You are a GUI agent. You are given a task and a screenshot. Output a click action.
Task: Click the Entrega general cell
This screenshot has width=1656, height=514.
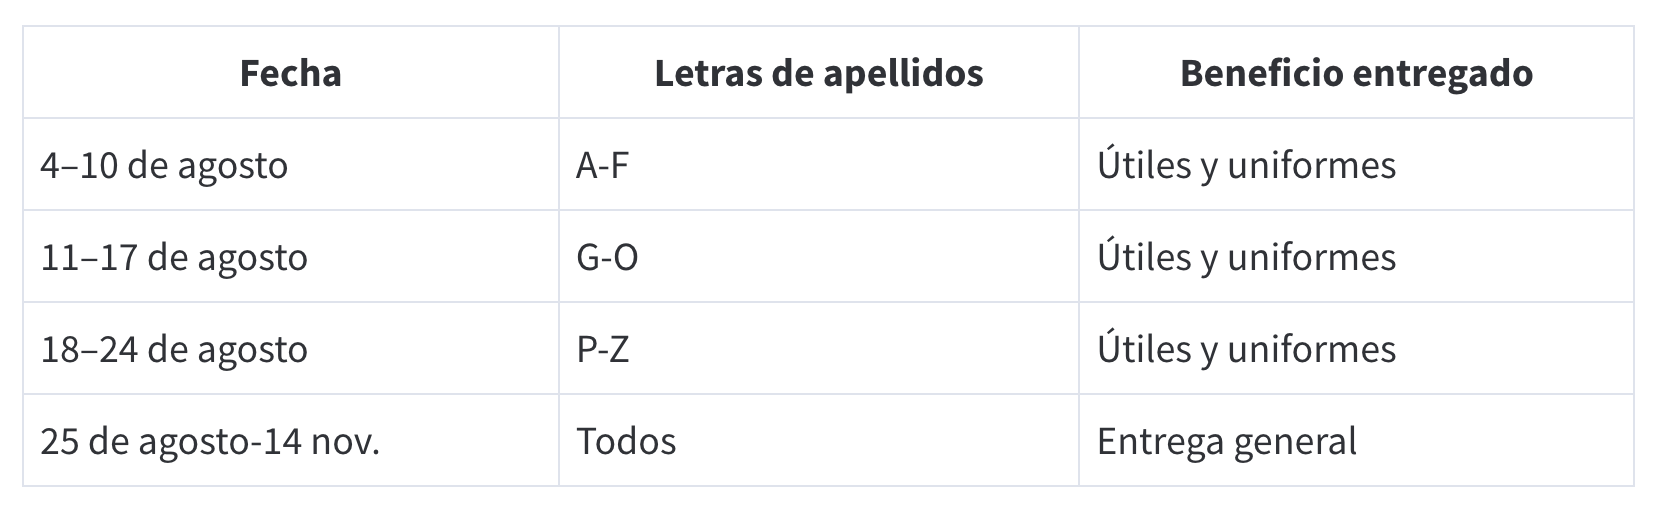click(1356, 441)
